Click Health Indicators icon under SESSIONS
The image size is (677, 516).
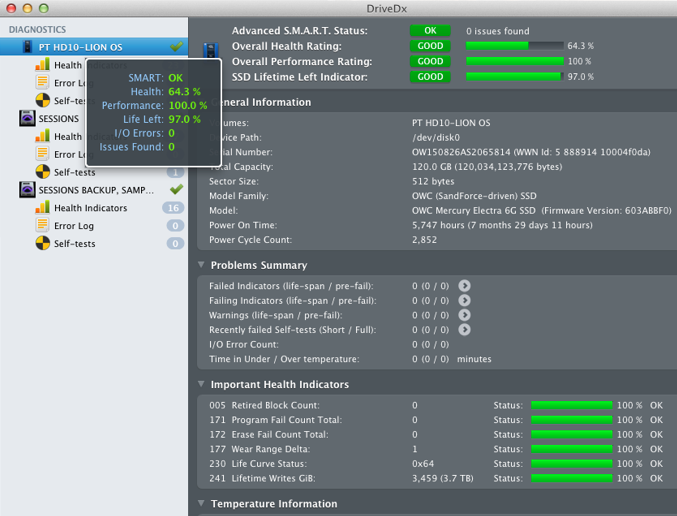pos(42,136)
